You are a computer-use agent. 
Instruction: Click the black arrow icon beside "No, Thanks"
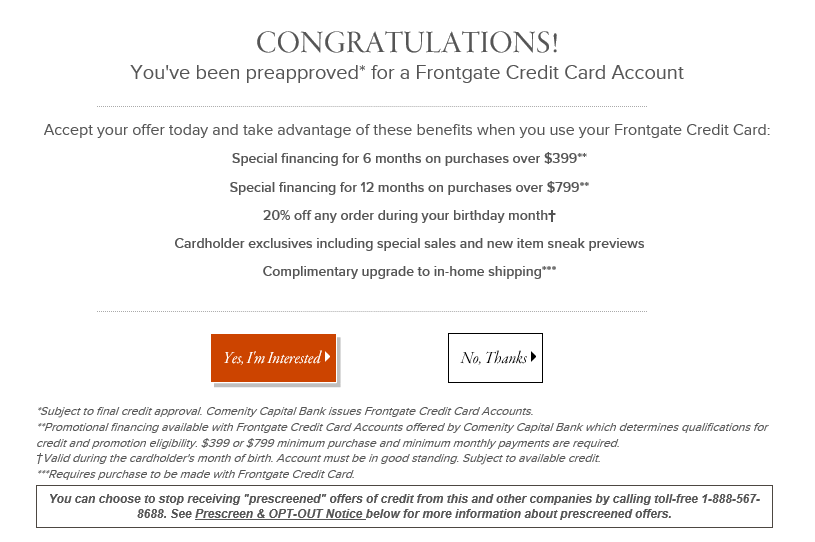tap(534, 357)
